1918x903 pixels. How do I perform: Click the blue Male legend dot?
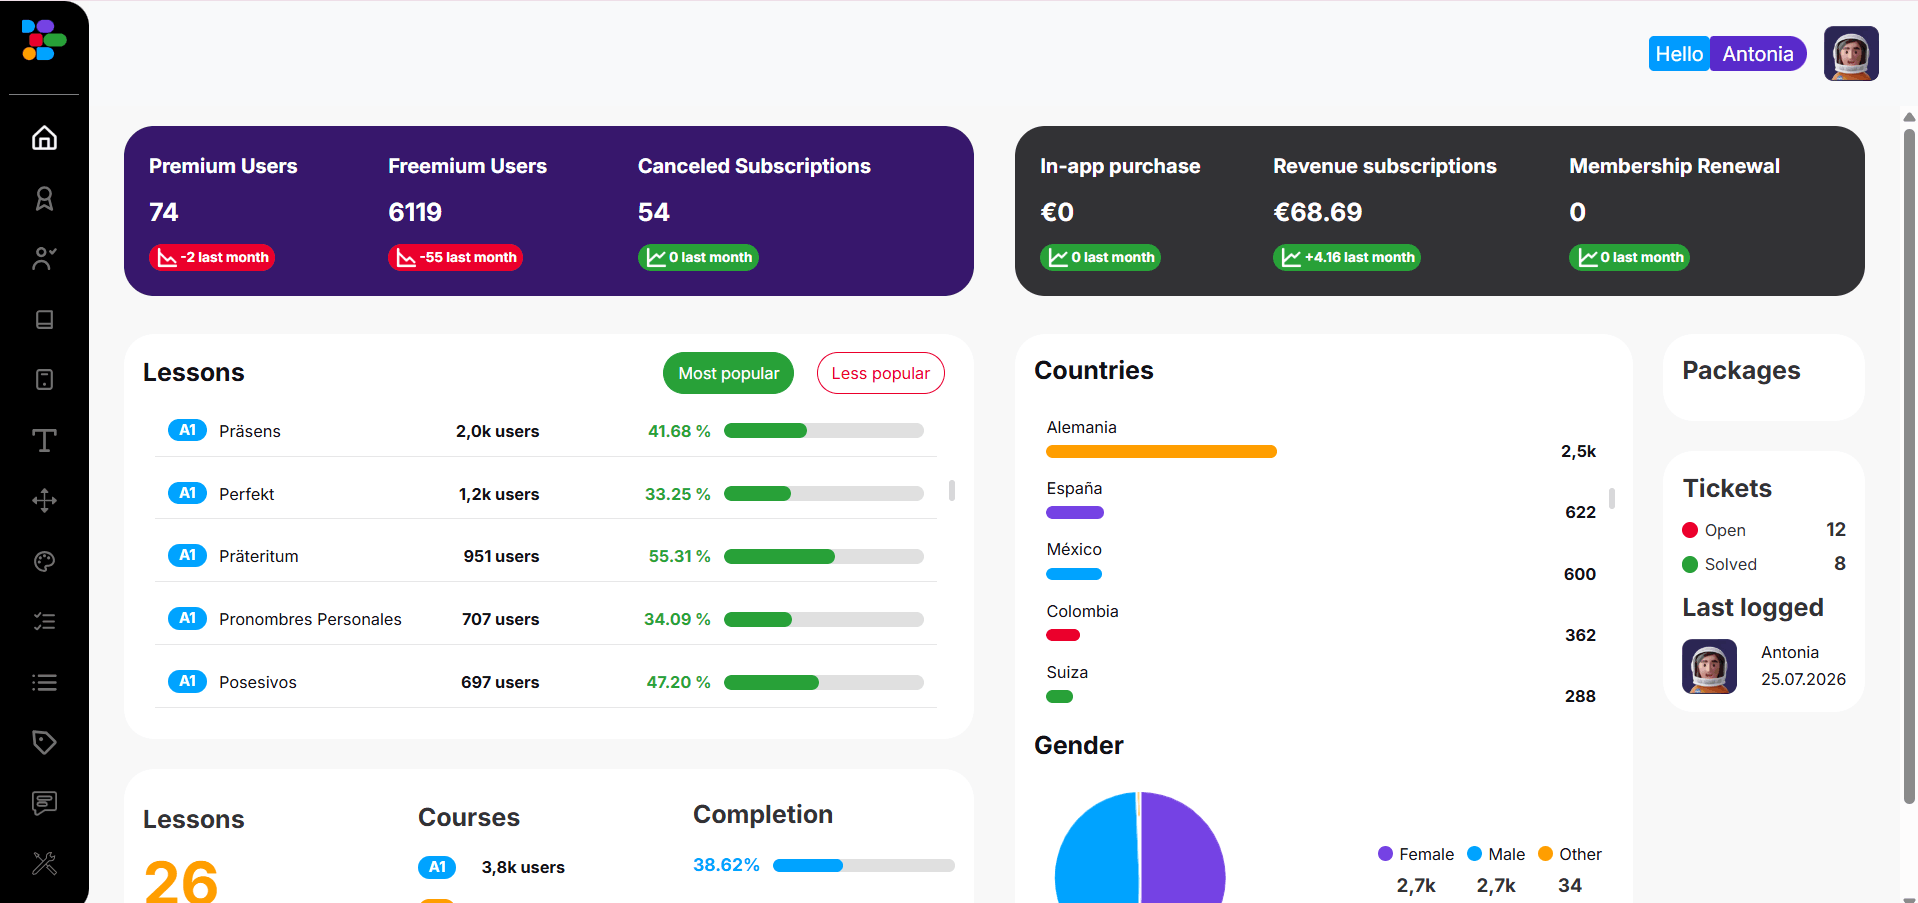point(1474,853)
